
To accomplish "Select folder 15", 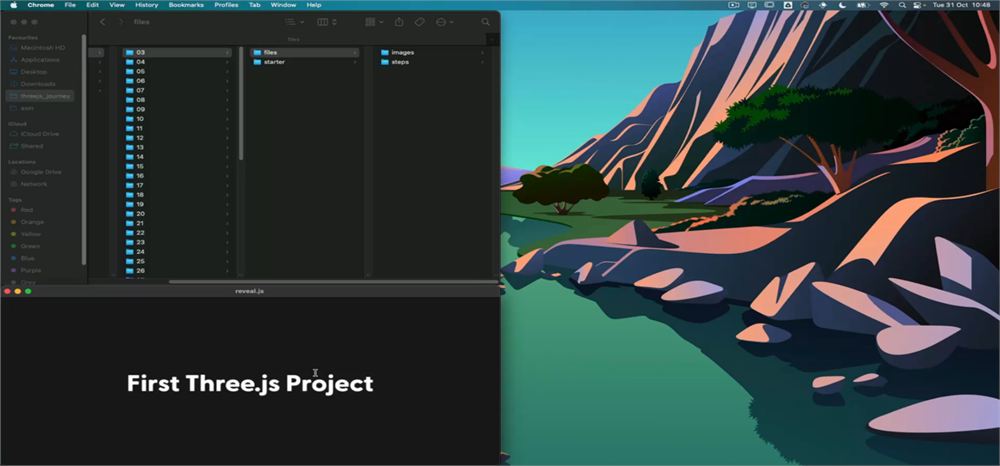I will [177, 166].
